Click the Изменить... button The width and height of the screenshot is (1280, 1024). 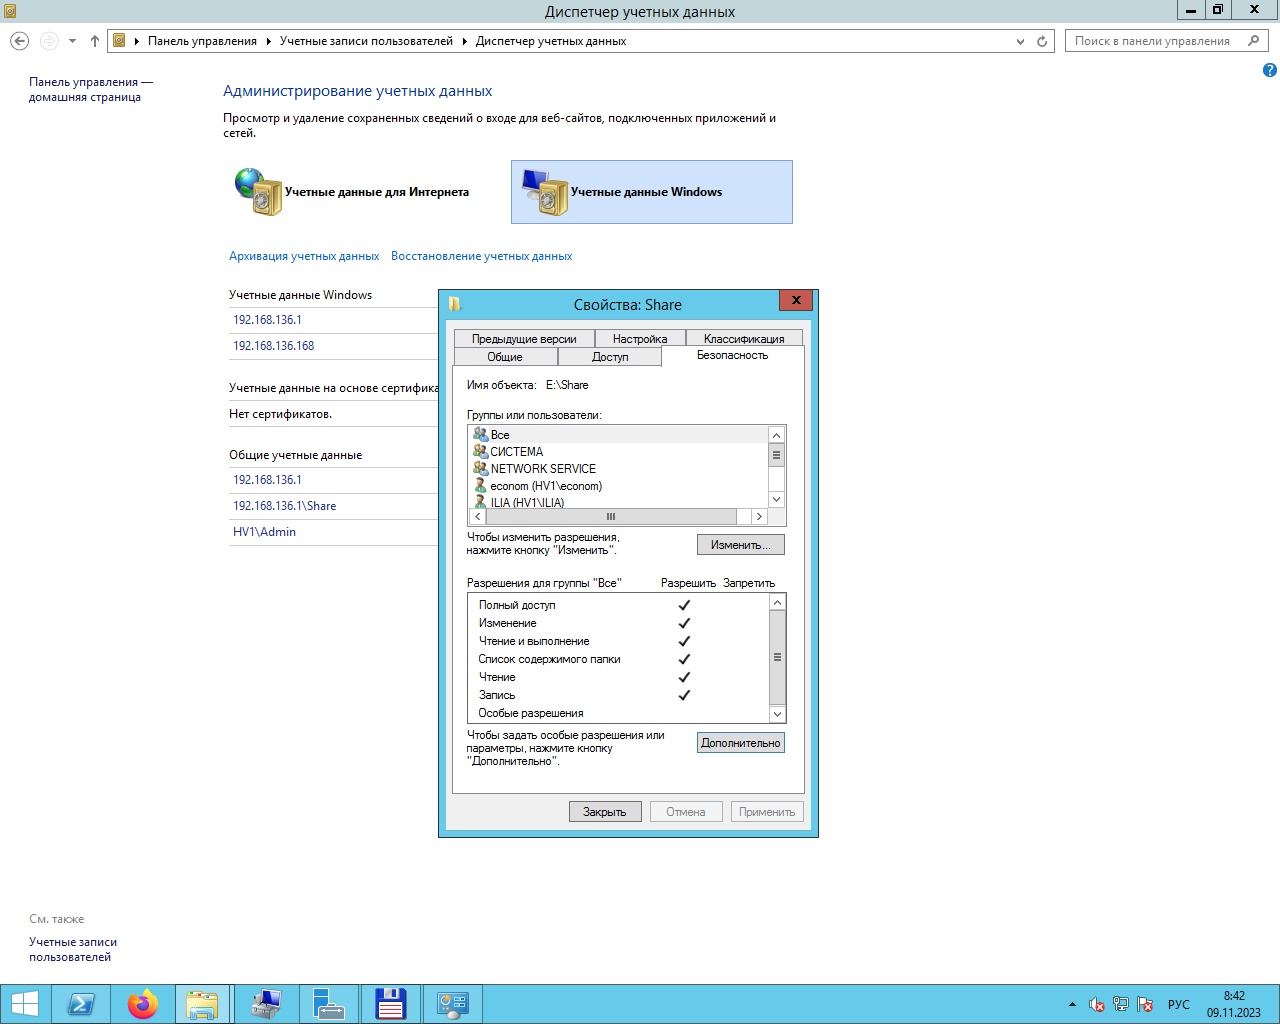[x=741, y=545]
